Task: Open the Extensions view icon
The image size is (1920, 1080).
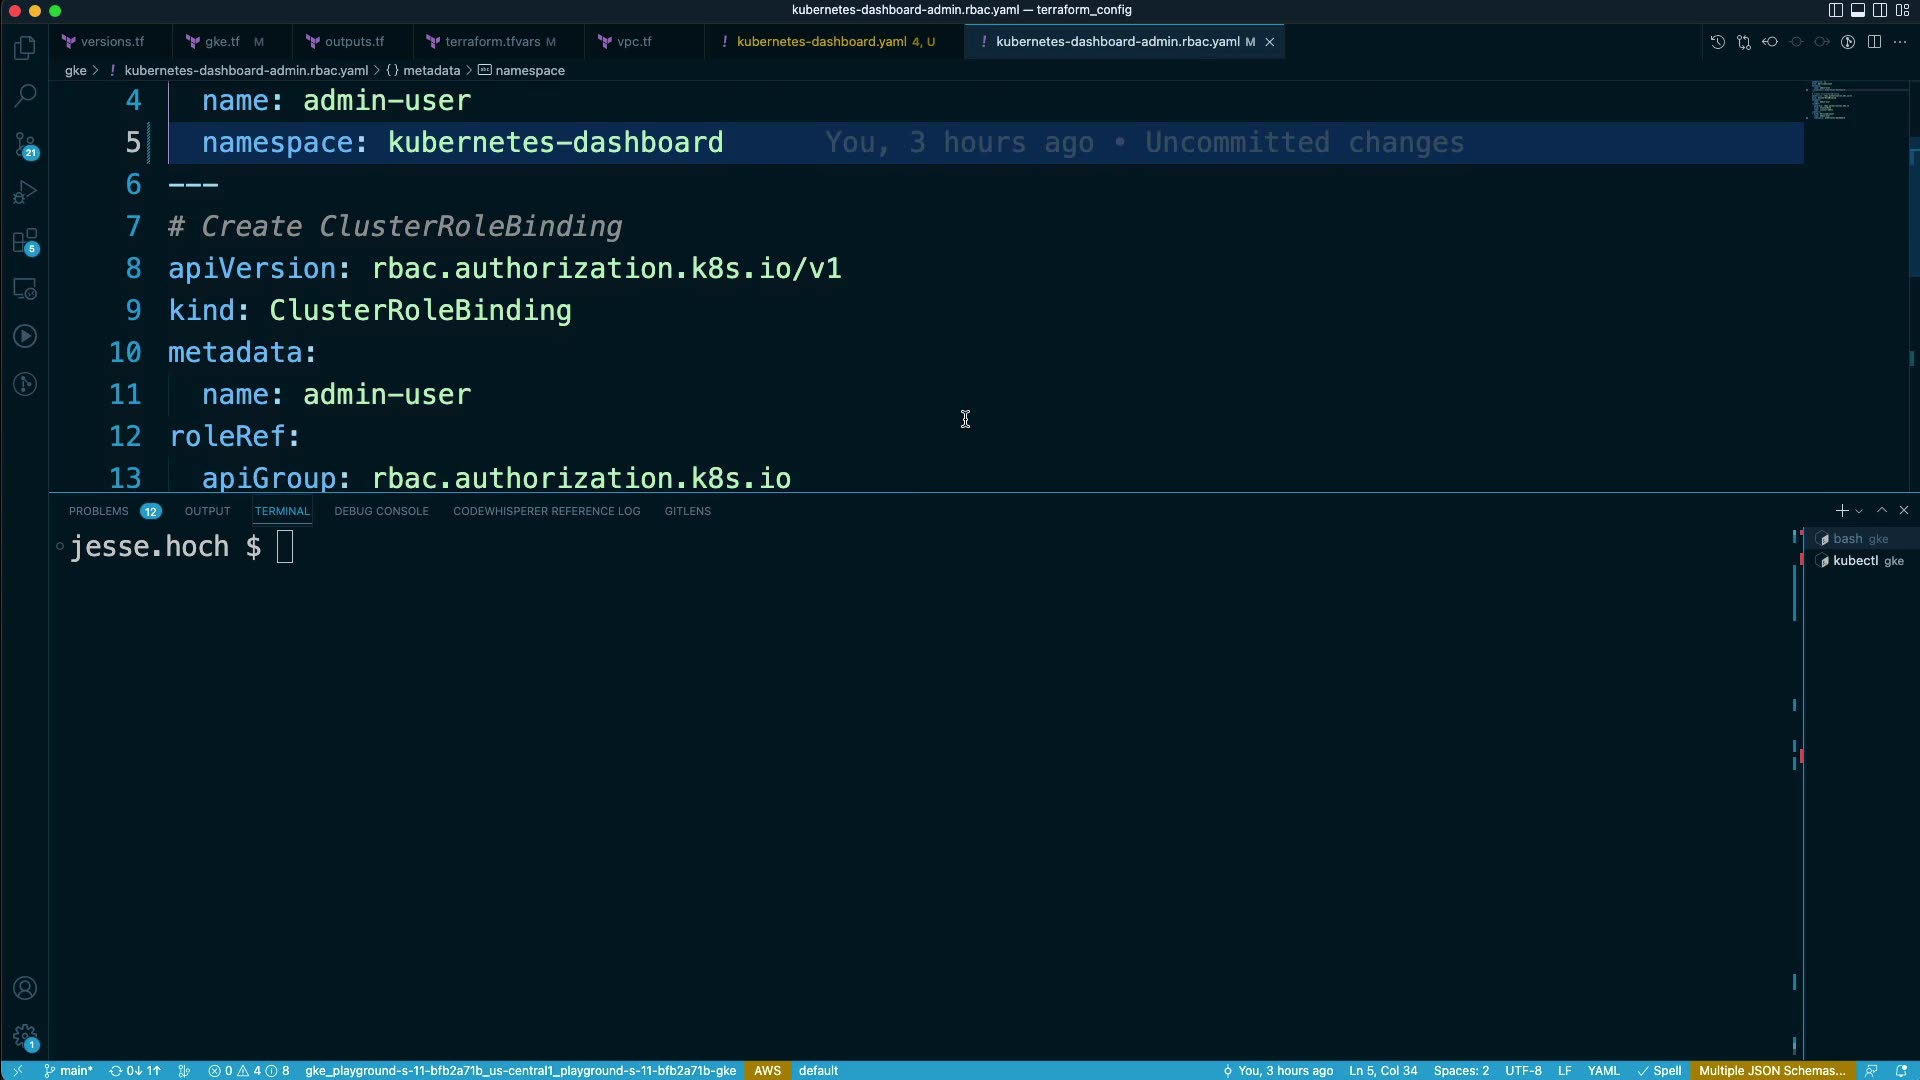Action: click(x=25, y=241)
